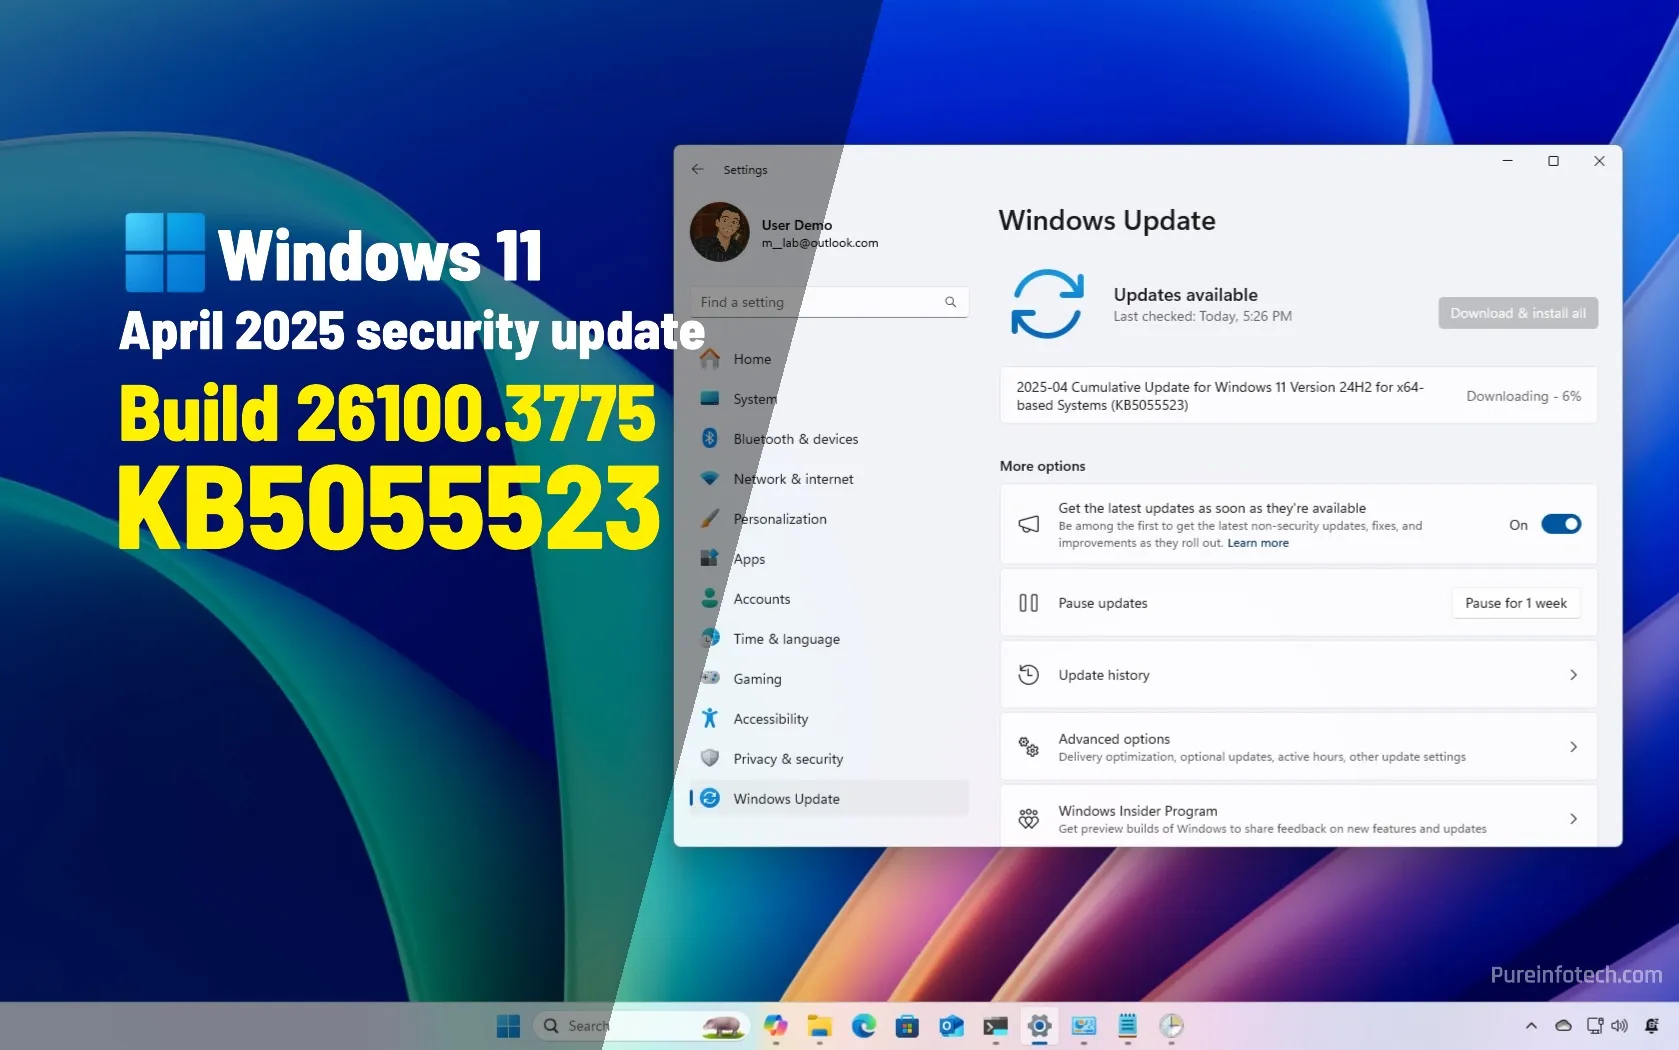Open the Time & language section

click(786, 639)
